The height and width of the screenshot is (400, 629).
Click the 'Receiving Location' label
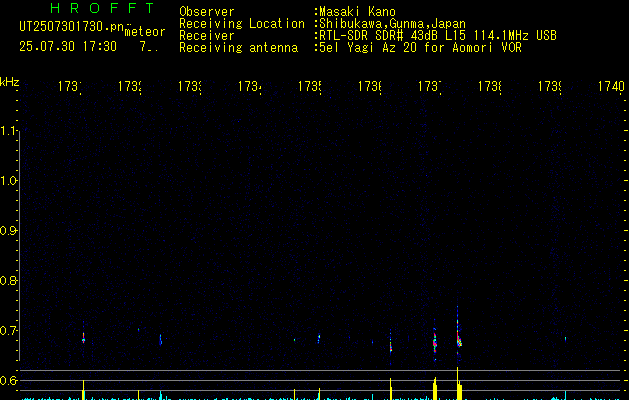click(x=242, y=24)
